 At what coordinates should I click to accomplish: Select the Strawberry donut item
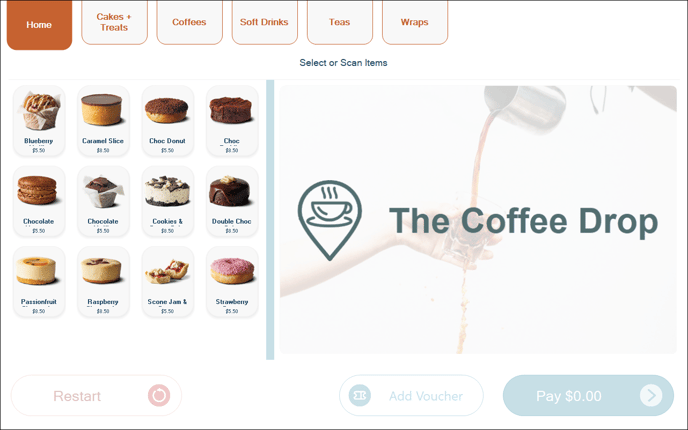232,282
